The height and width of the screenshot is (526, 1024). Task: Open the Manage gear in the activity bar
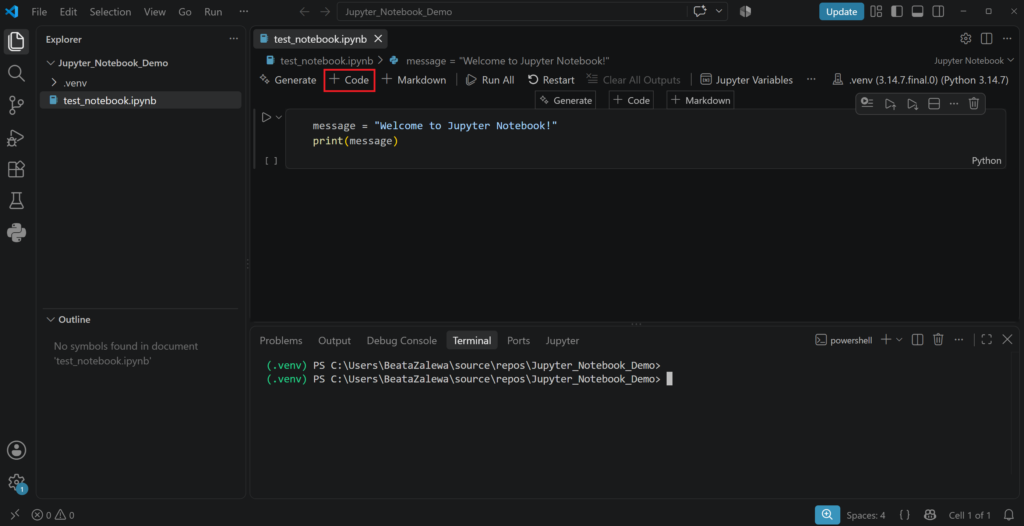16,483
